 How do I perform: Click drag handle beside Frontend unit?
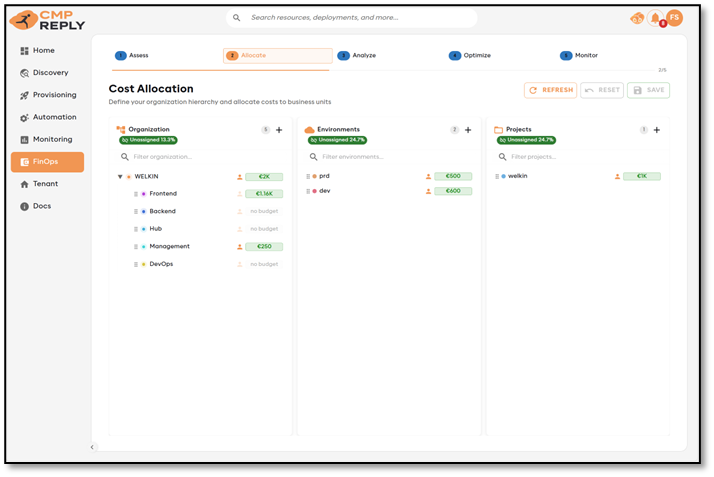[x=136, y=194]
